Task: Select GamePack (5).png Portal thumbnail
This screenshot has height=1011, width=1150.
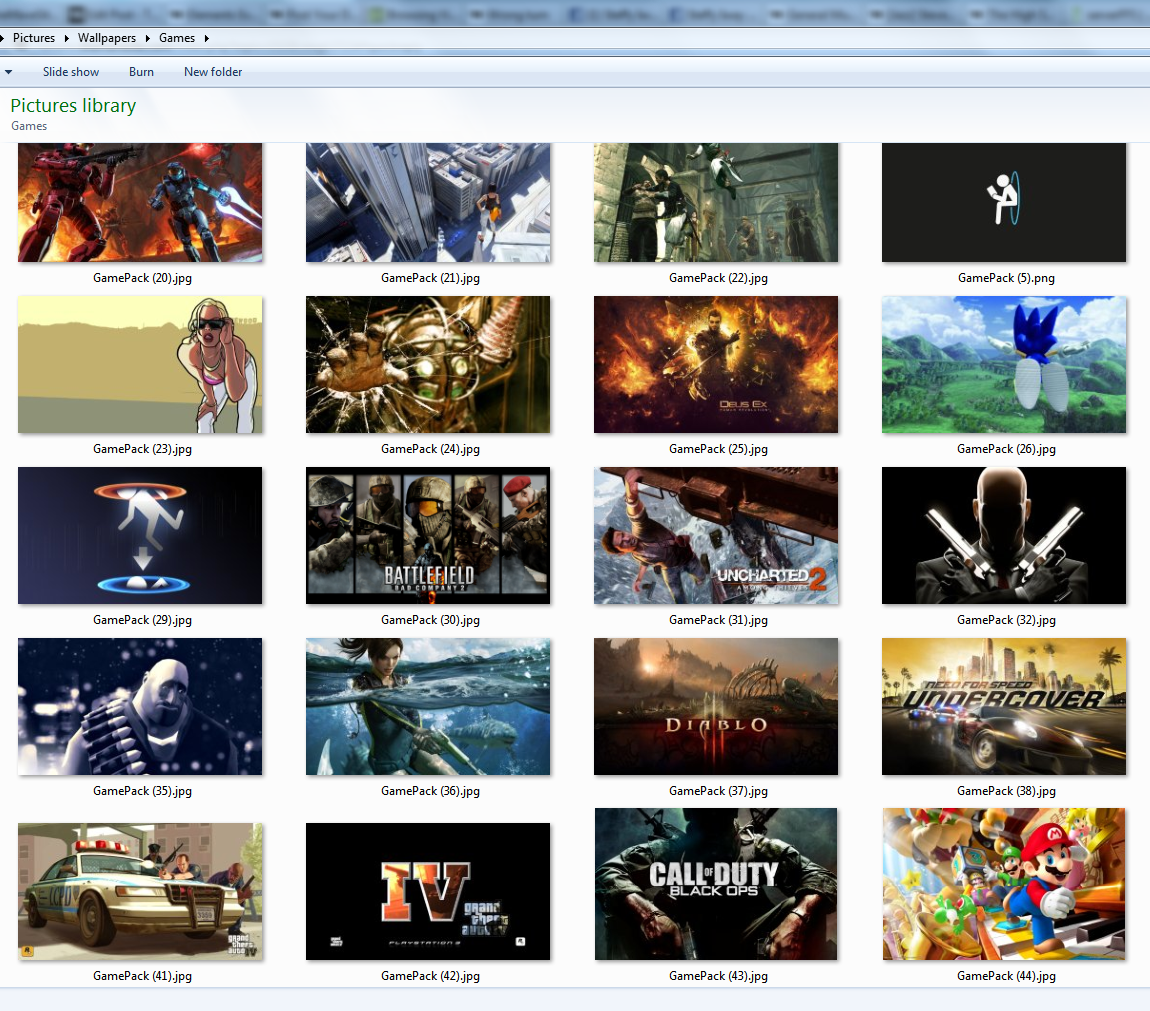Action: coord(1003,202)
